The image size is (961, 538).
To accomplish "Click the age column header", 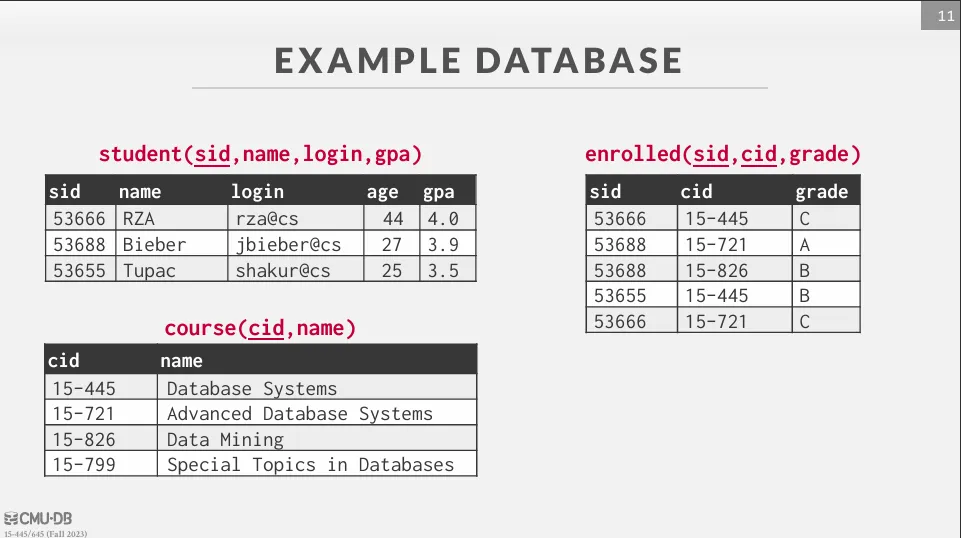I will point(382,192).
